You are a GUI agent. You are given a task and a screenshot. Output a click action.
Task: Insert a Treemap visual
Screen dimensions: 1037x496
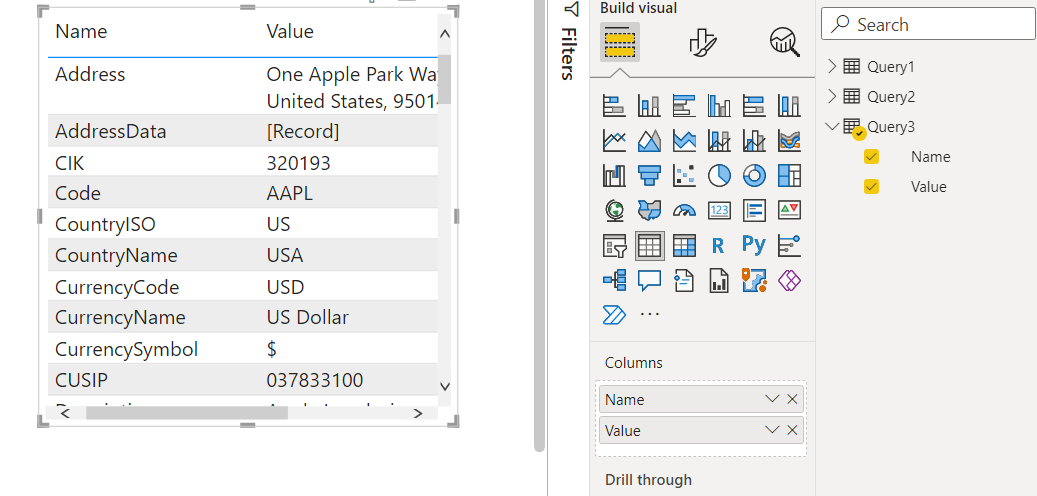pos(789,175)
